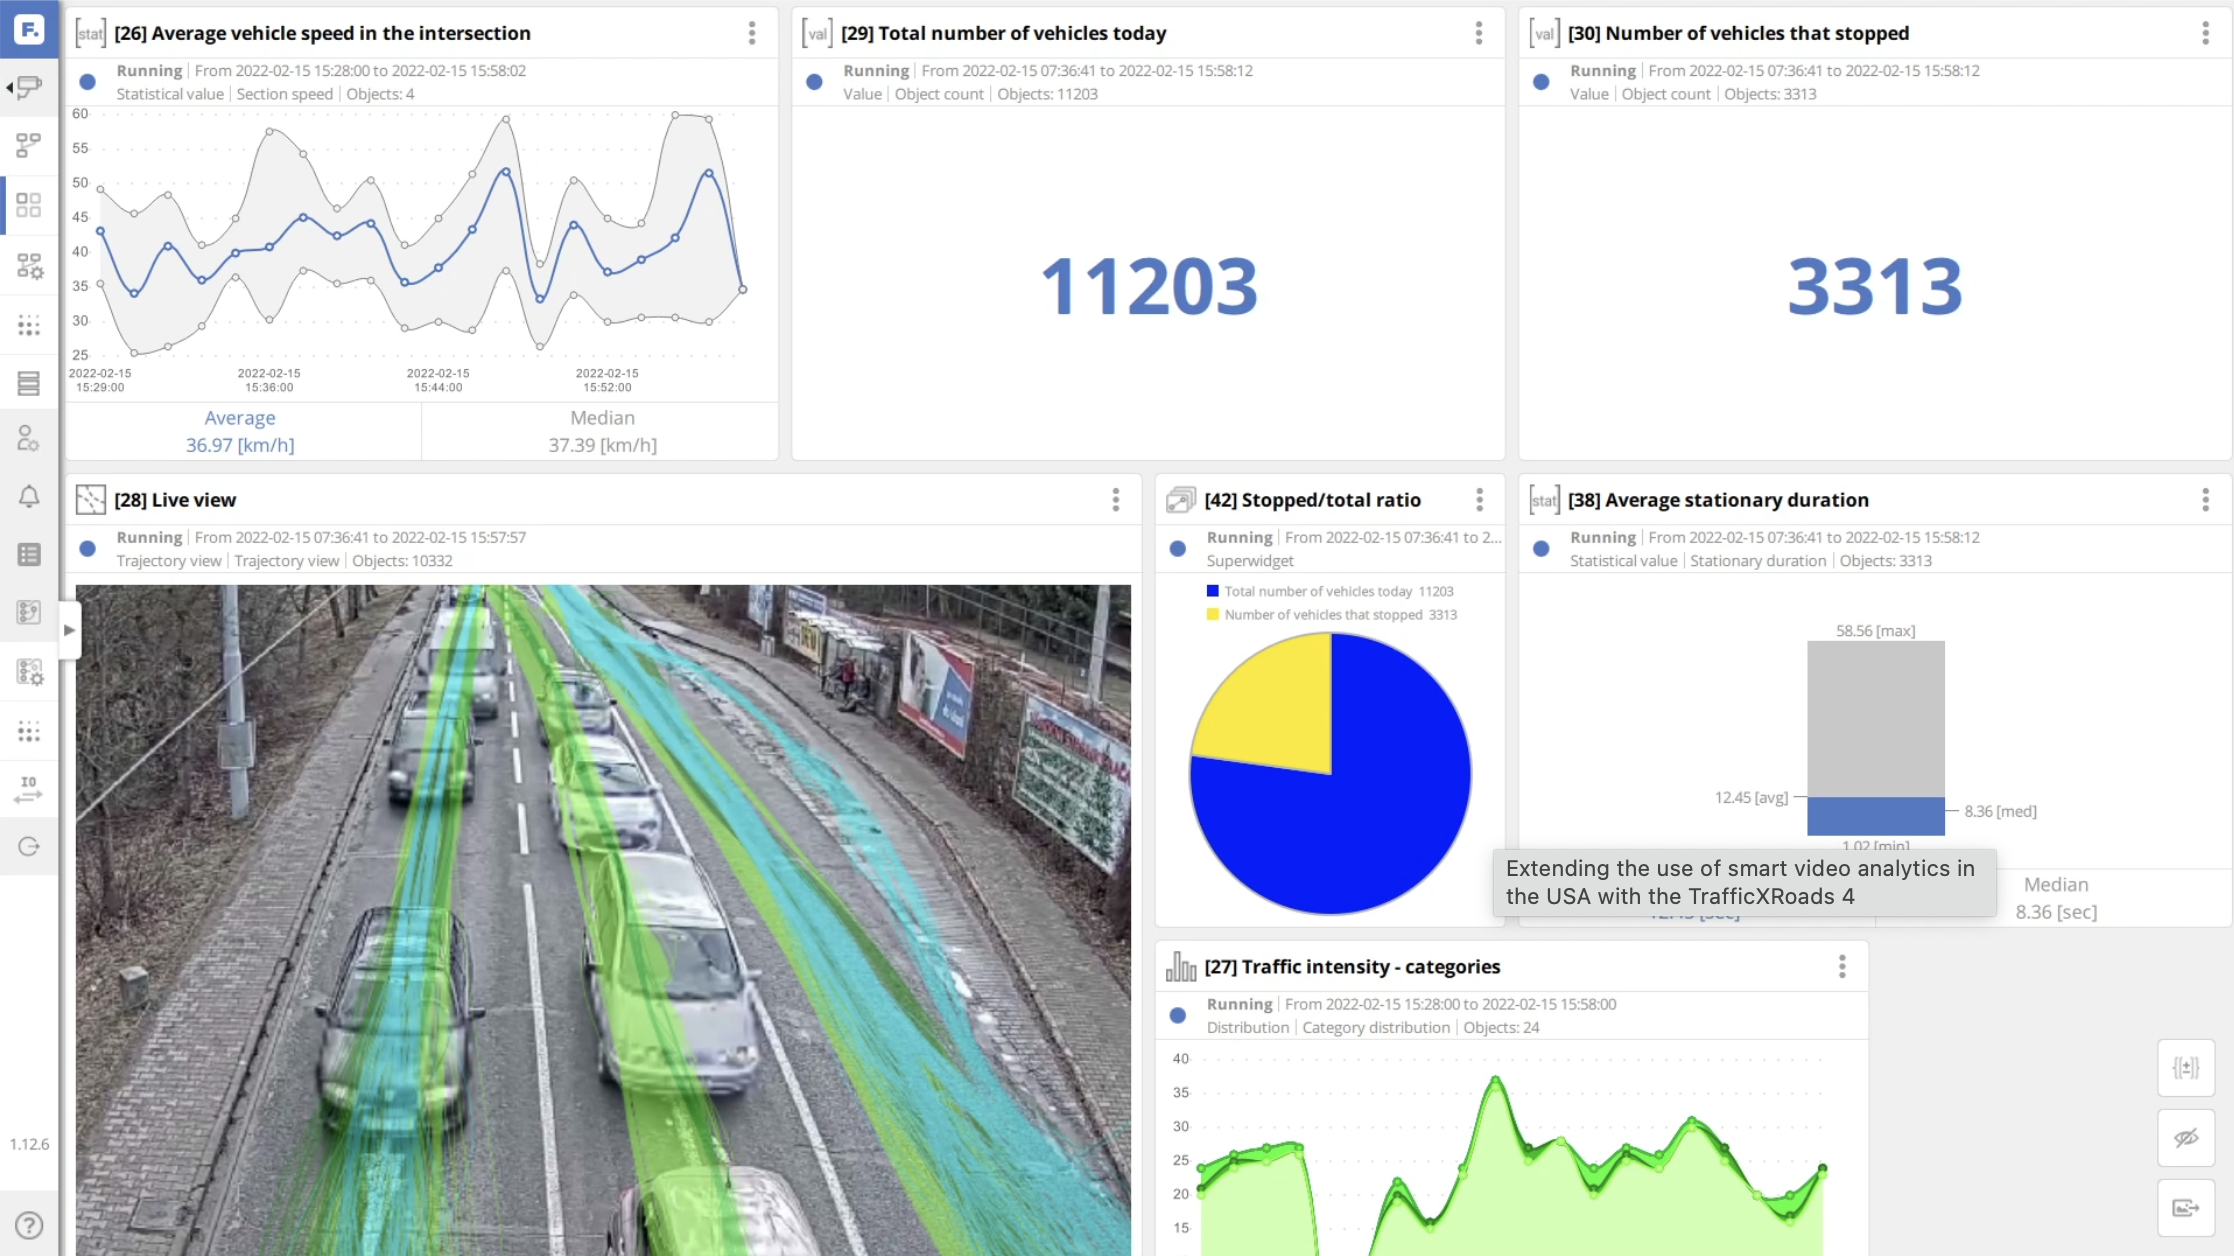Toggle the crossed-eye visibility button
Image resolution: width=2234 pixels, height=1256 pixels.
[x=2186, y=1138]
